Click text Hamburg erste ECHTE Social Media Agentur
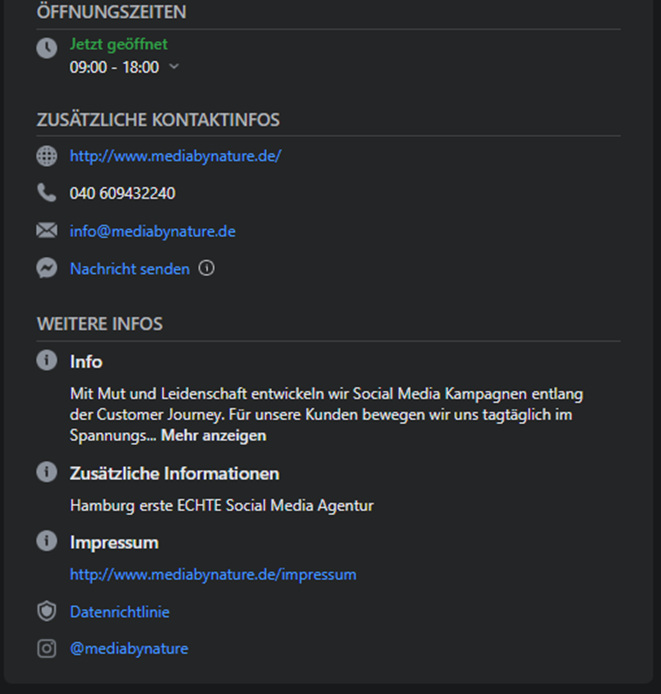The width and height of the screenshot is (661, 694). coord(222,505)
